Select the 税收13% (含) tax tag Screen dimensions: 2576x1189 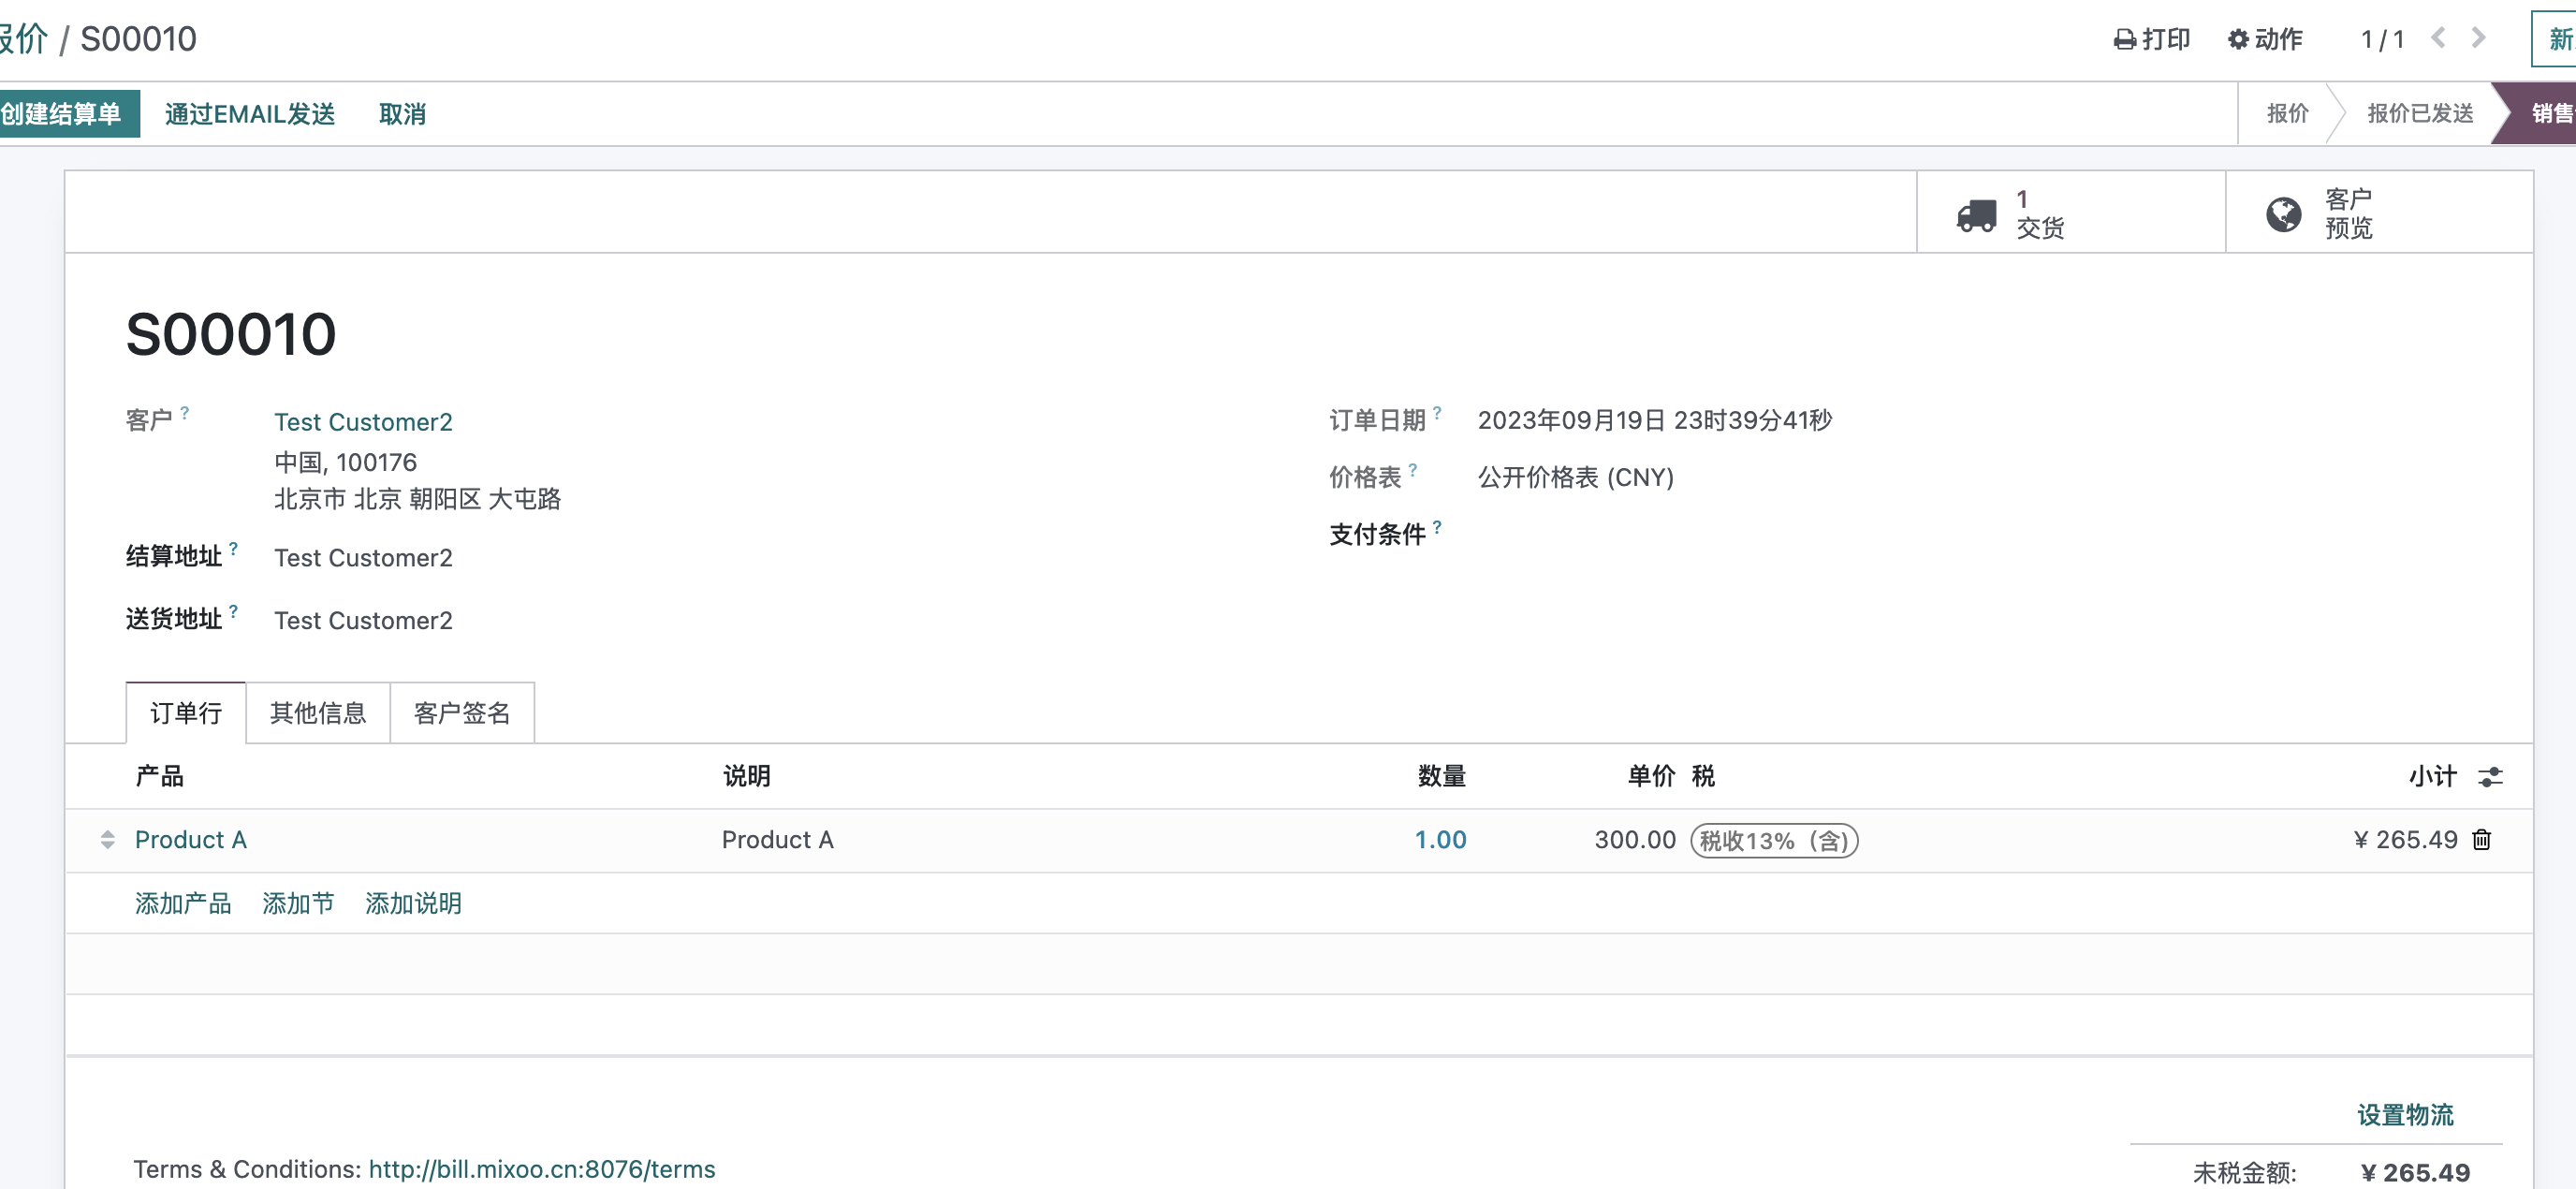(1774, 841)
